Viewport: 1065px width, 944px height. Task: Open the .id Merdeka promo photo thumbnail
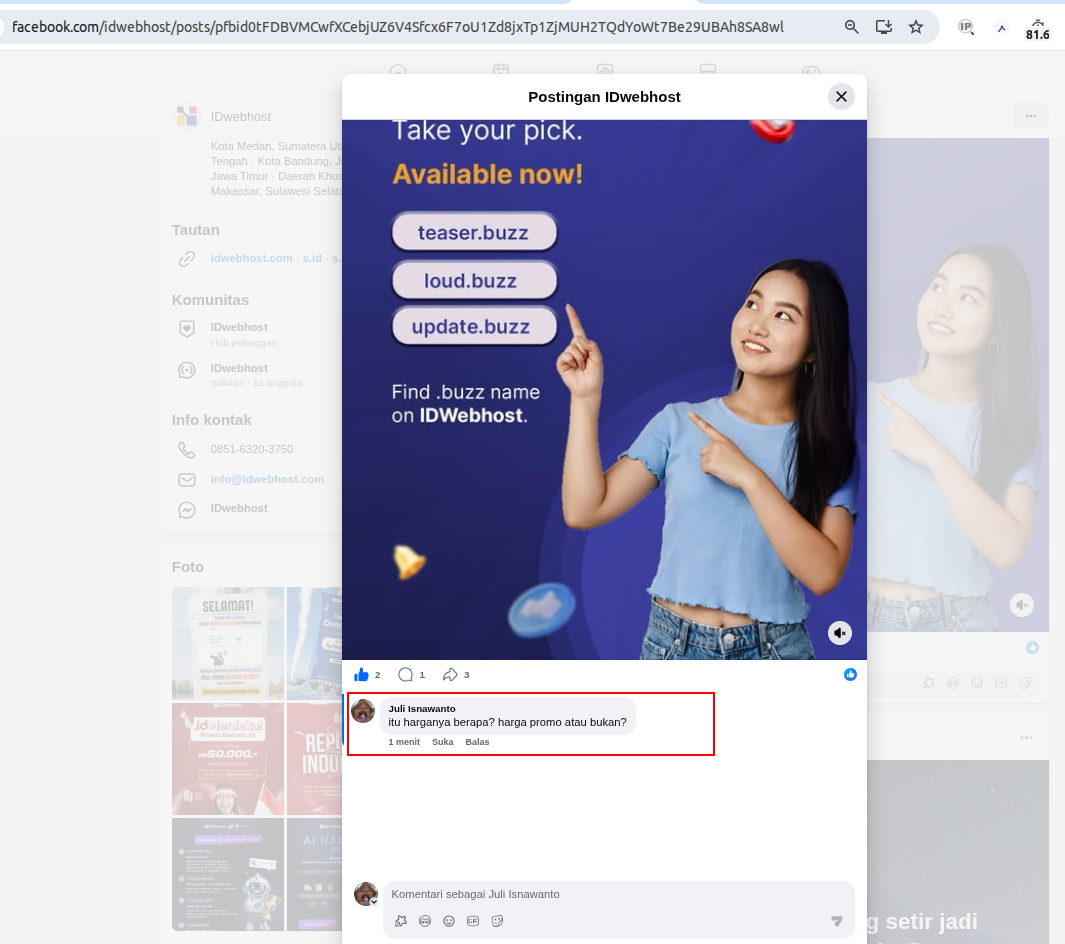click(x=228, y=759)
